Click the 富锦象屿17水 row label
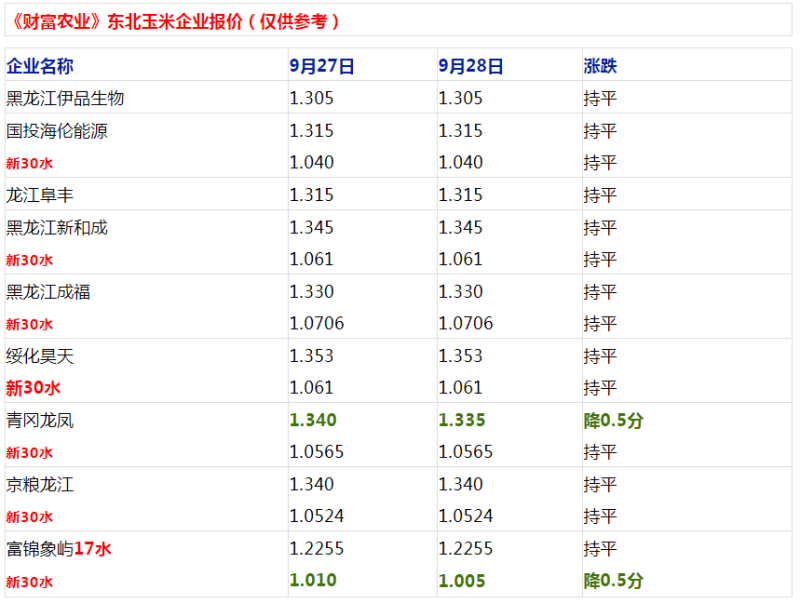 (x=58, y=549)
